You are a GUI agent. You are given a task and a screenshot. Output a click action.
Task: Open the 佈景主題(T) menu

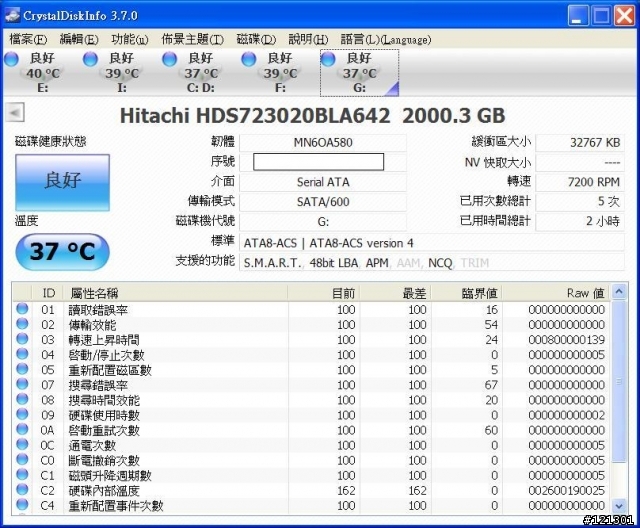tap(192, 40)
